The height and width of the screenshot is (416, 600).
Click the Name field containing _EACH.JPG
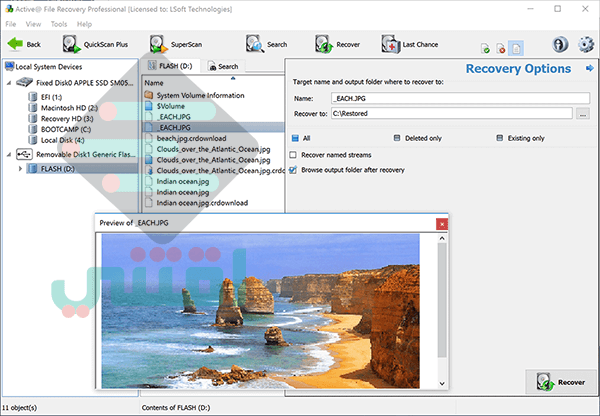[x=460, y=98]
